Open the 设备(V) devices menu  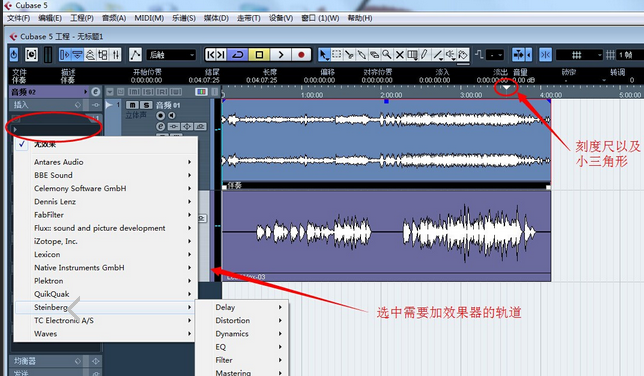(x=281, y=18)
